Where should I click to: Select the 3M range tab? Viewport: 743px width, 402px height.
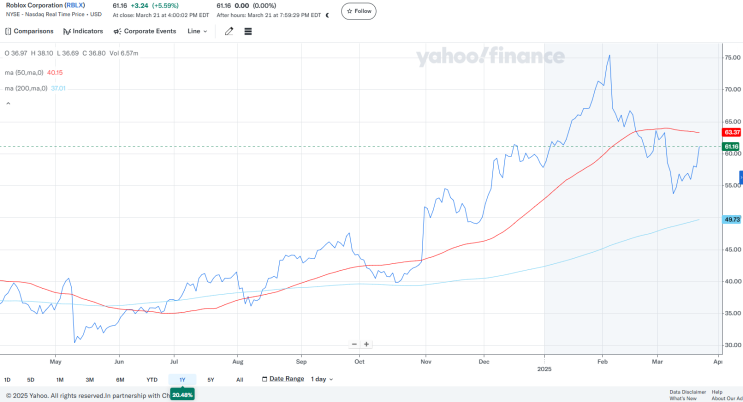(x=90, y=380)
